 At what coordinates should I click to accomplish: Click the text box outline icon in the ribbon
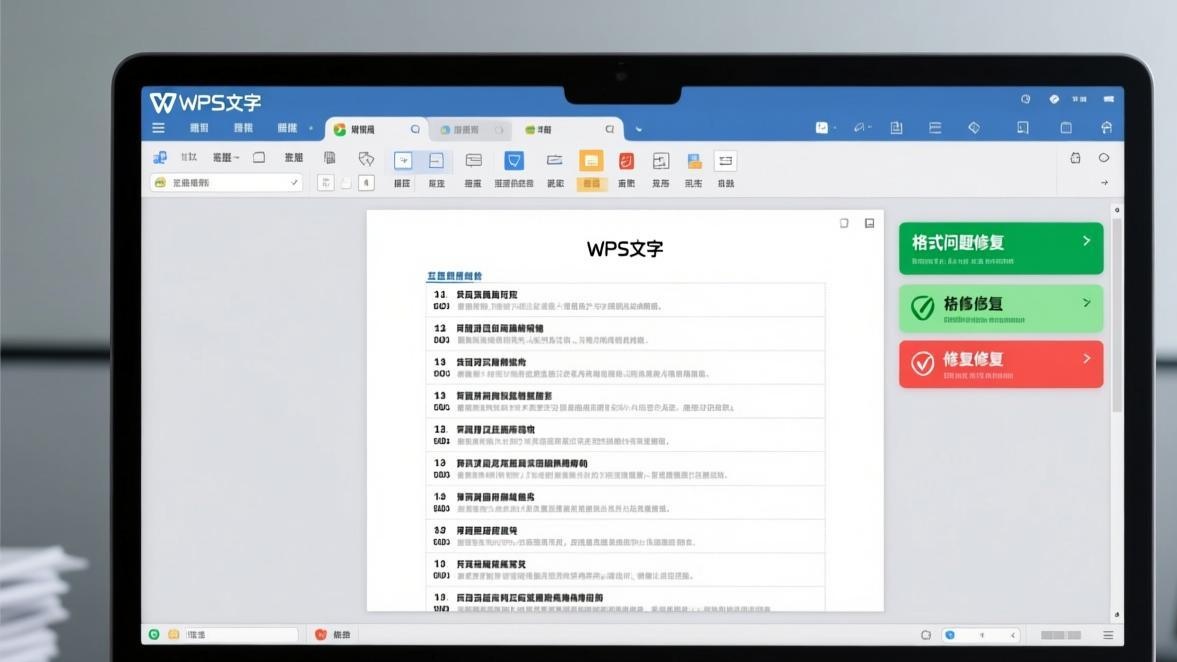474,160
